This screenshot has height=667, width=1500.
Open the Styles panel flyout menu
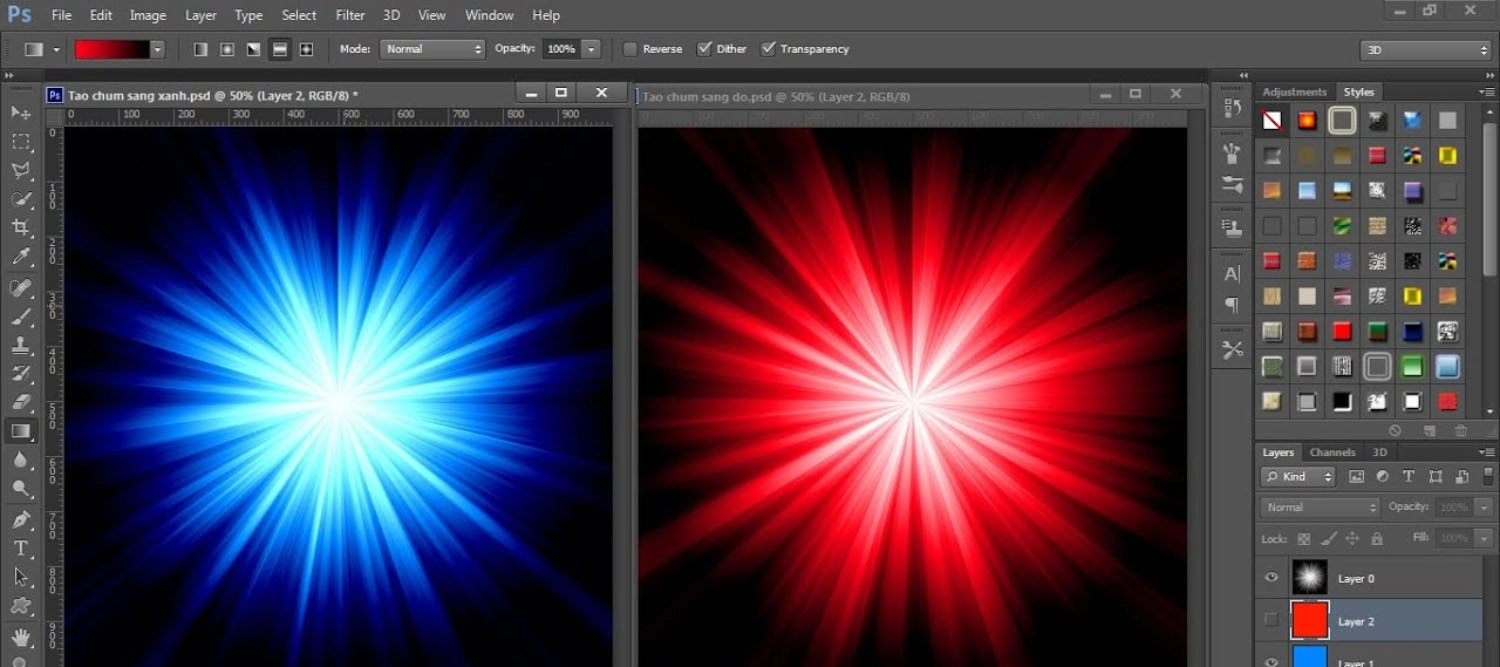pyautogui.click(x=1487, y=92)
